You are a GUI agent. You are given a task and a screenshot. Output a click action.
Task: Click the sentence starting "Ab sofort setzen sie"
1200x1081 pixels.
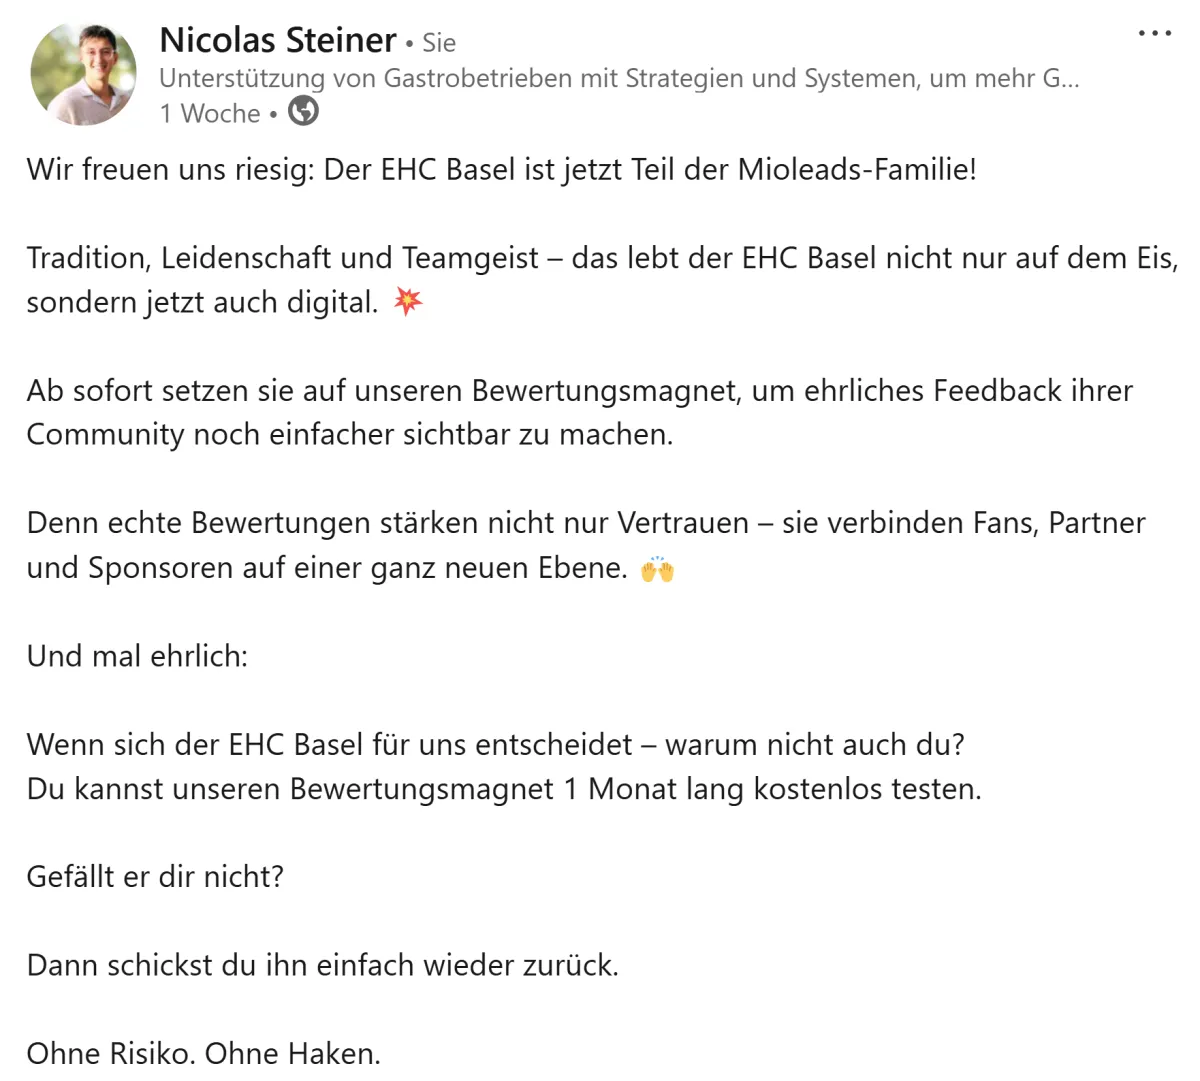click(580, 412)
